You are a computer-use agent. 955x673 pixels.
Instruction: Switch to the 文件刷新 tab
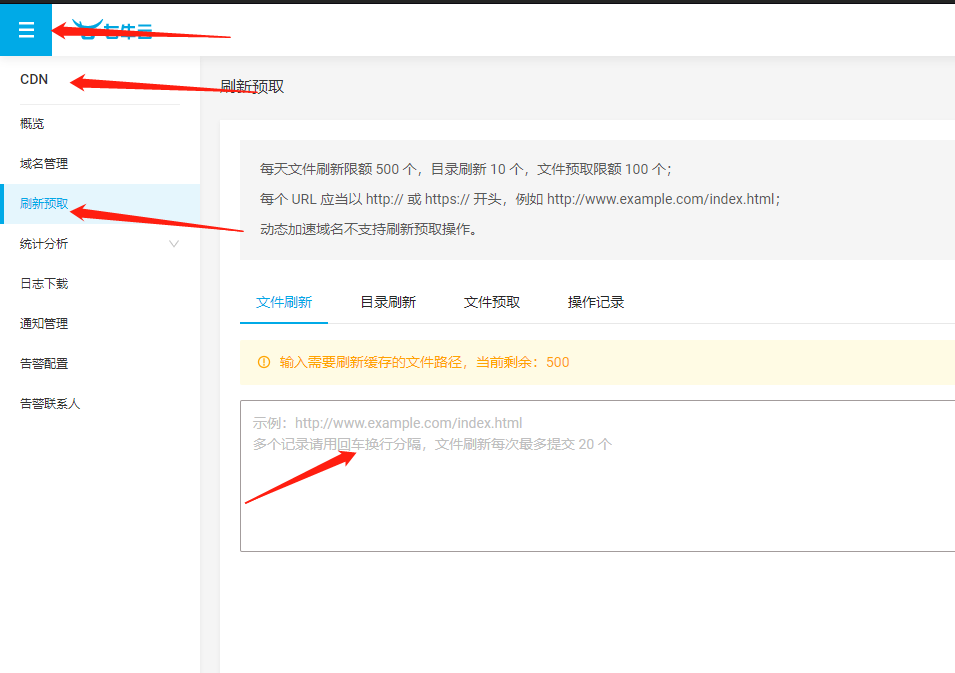(284, 302)
